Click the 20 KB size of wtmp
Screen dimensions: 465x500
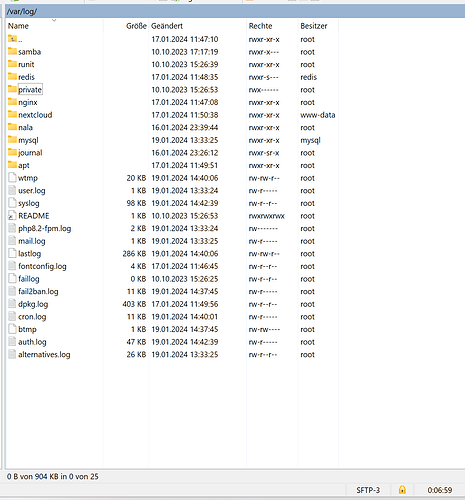136,178
